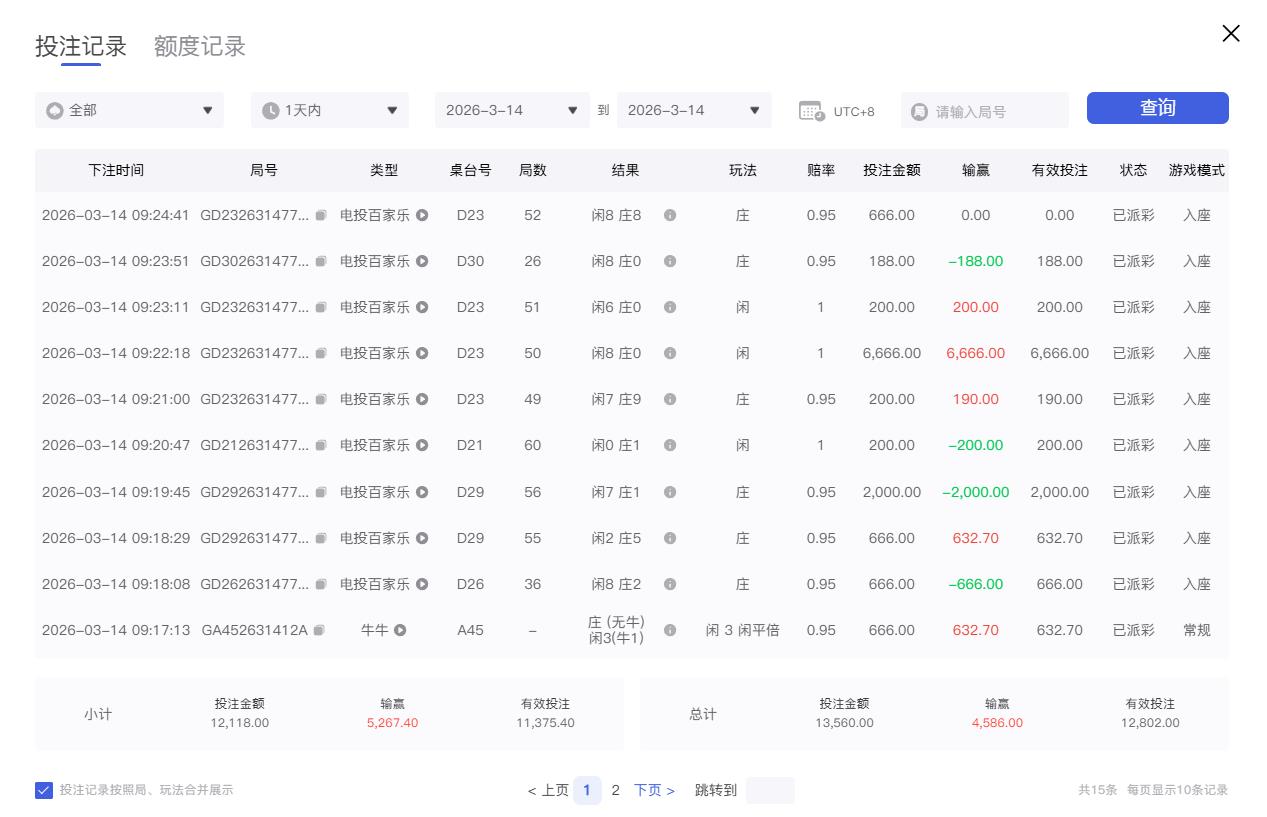Screen dimensions: 1267x817
Task: Click the info icon beside 庄(无牛) 闲3(牛1) result
Action: click(670, 630)
